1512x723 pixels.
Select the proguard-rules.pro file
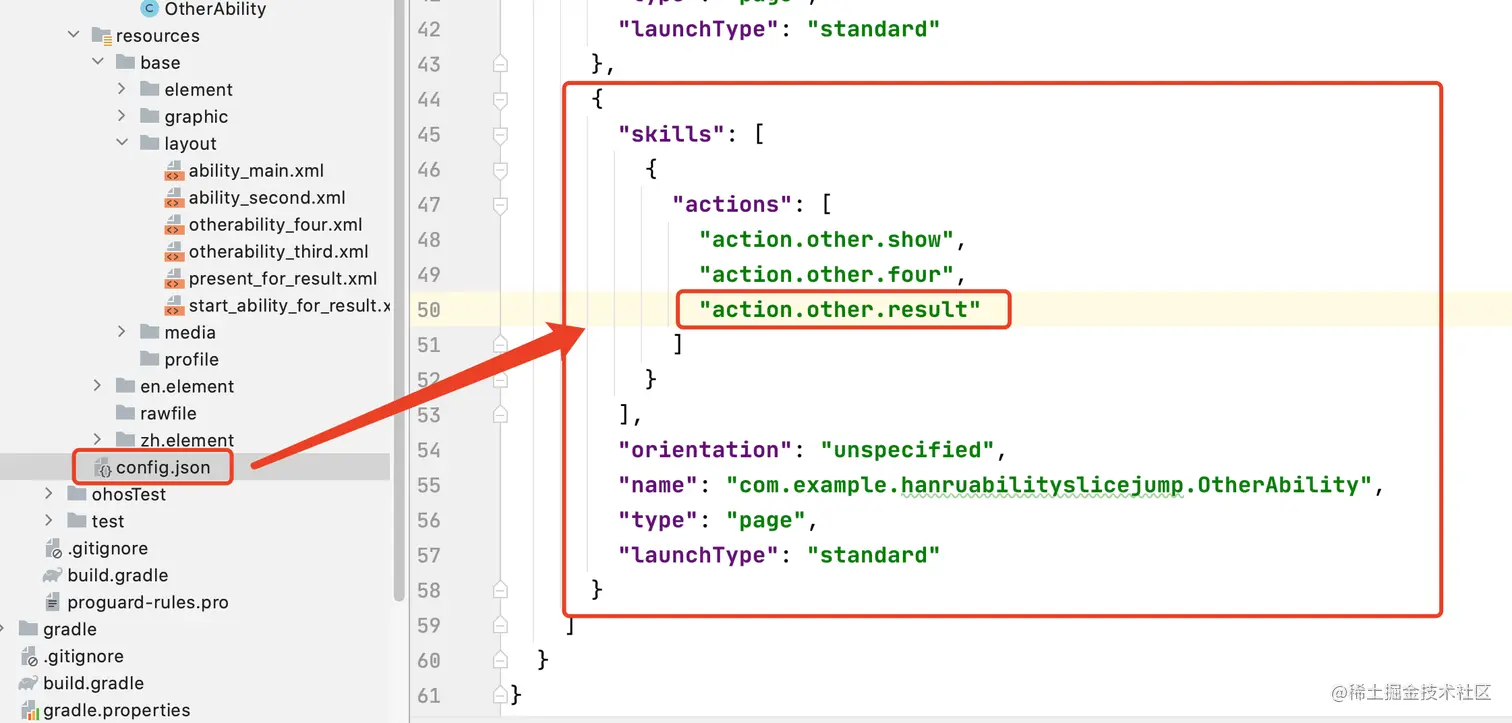[147, 602]
